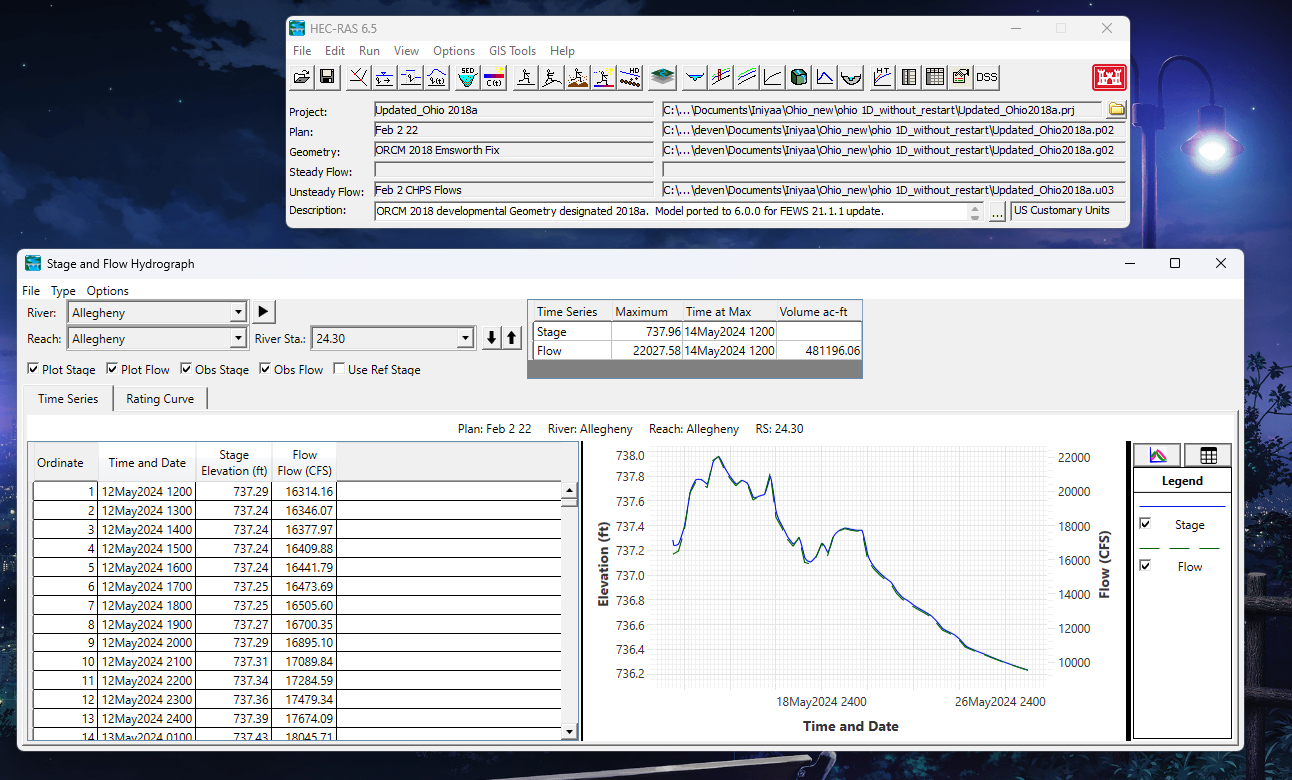Expand the River dropdown showing Allegheny
The height and width of the screenshot is (780, 1292).
tap(238, 313)
